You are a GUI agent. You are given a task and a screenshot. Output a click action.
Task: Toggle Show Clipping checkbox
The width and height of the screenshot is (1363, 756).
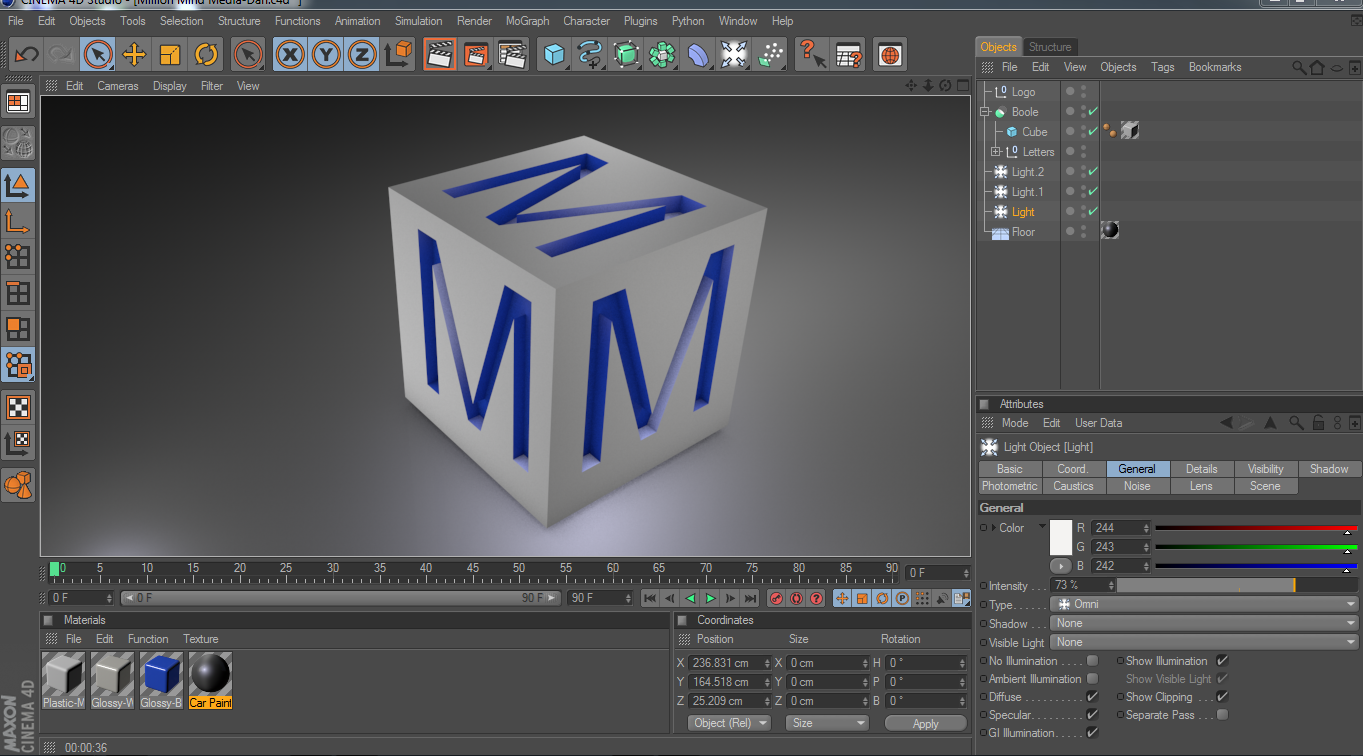1222,697
